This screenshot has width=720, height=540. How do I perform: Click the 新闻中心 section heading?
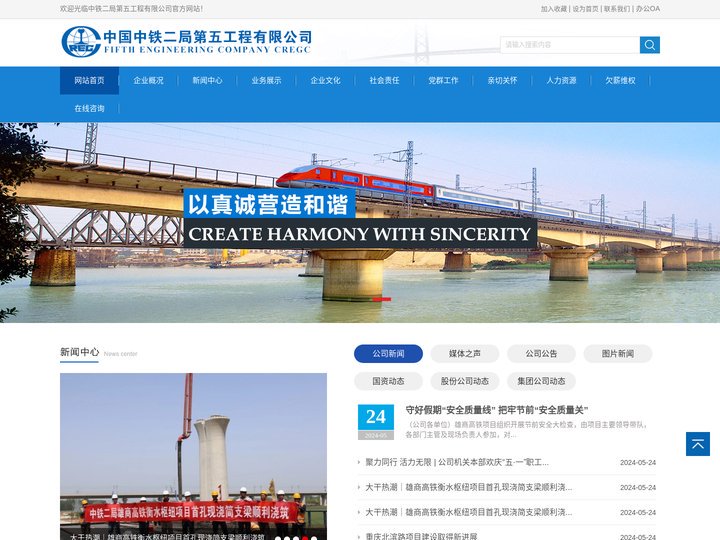coord(79,352)
